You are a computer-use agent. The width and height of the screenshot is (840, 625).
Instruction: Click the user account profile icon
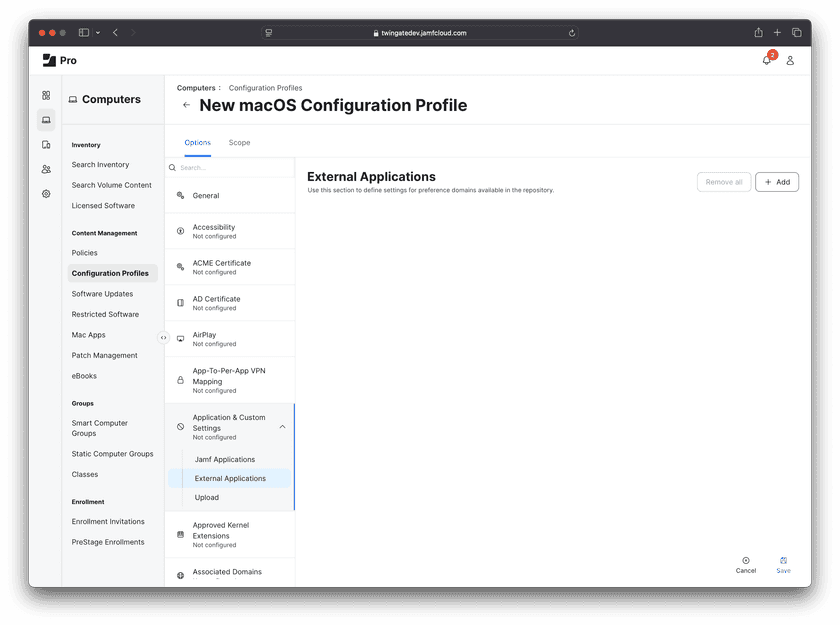point(790,60)
